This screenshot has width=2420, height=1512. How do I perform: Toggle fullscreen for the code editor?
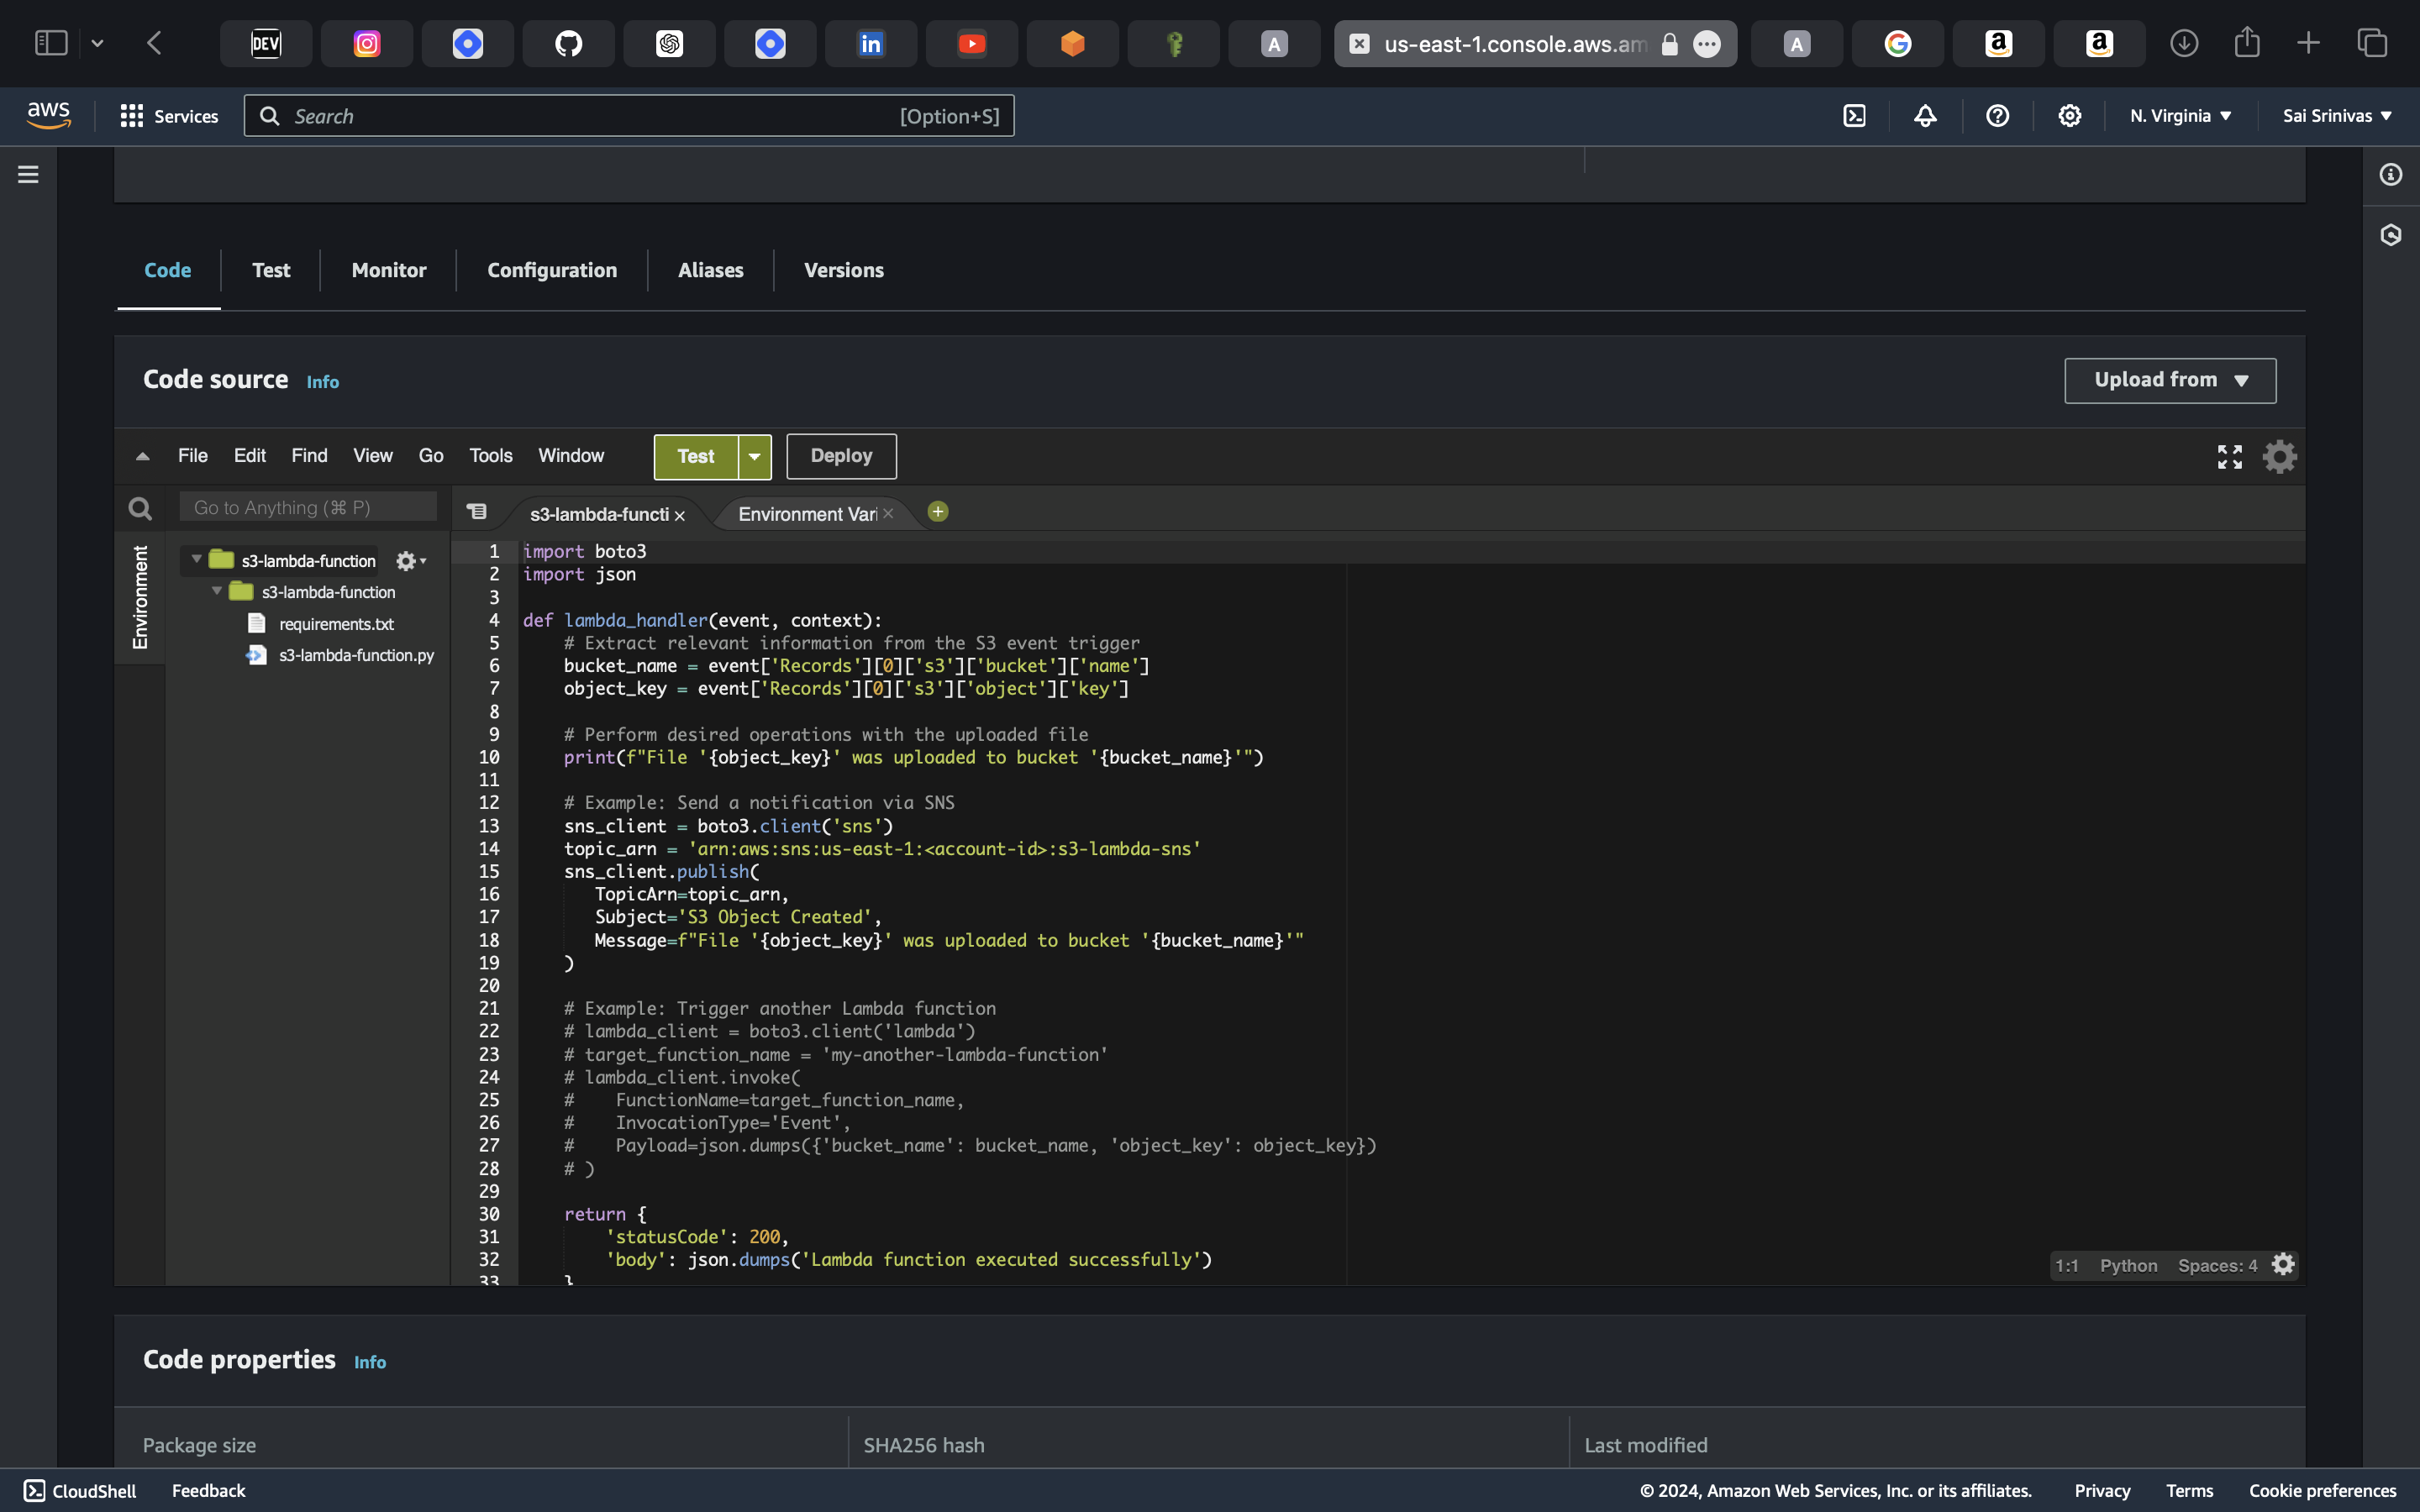coord(2229,457)
